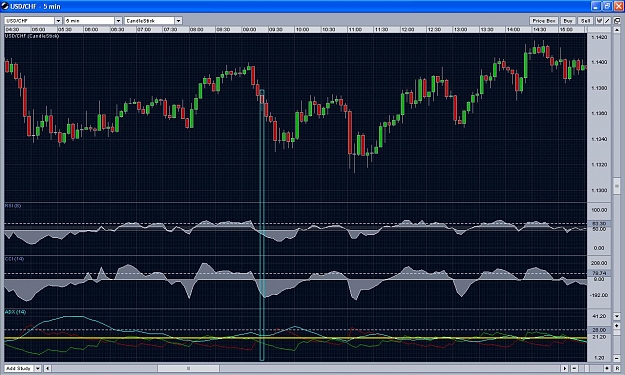
Task: Click the CCI(14) study label
Action: coord(14,259)
